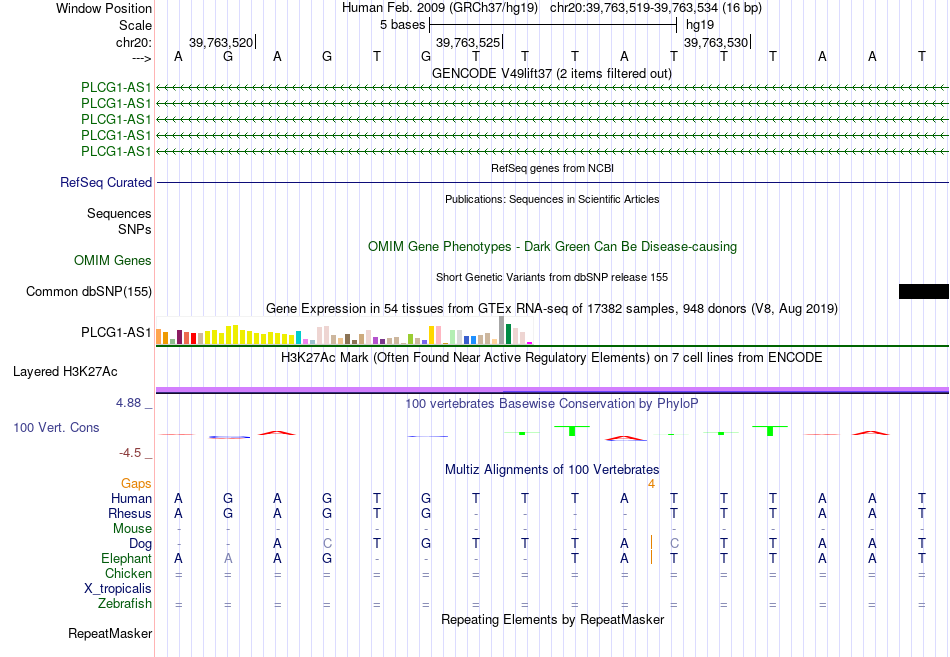Select the Rhesus alignment row label
Screen dimensions: 950x657
(x=130, y=513)
